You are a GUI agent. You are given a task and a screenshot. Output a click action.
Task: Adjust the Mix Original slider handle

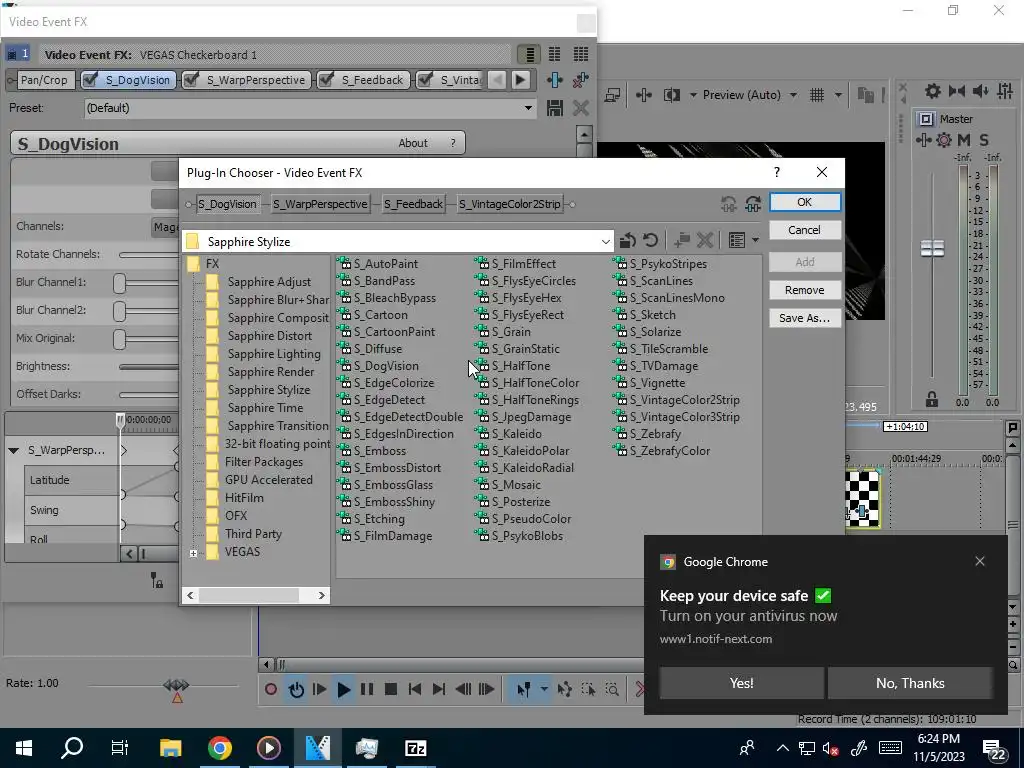coord(119,339)
